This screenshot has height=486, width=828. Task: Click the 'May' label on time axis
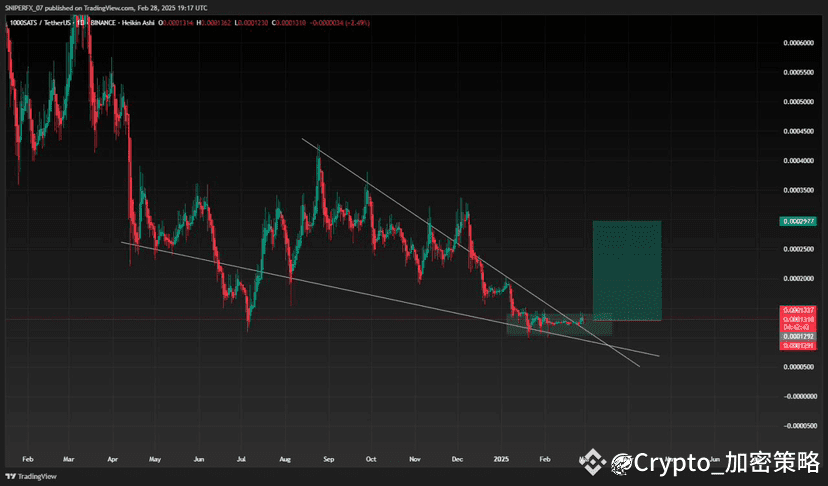[155, 459]
